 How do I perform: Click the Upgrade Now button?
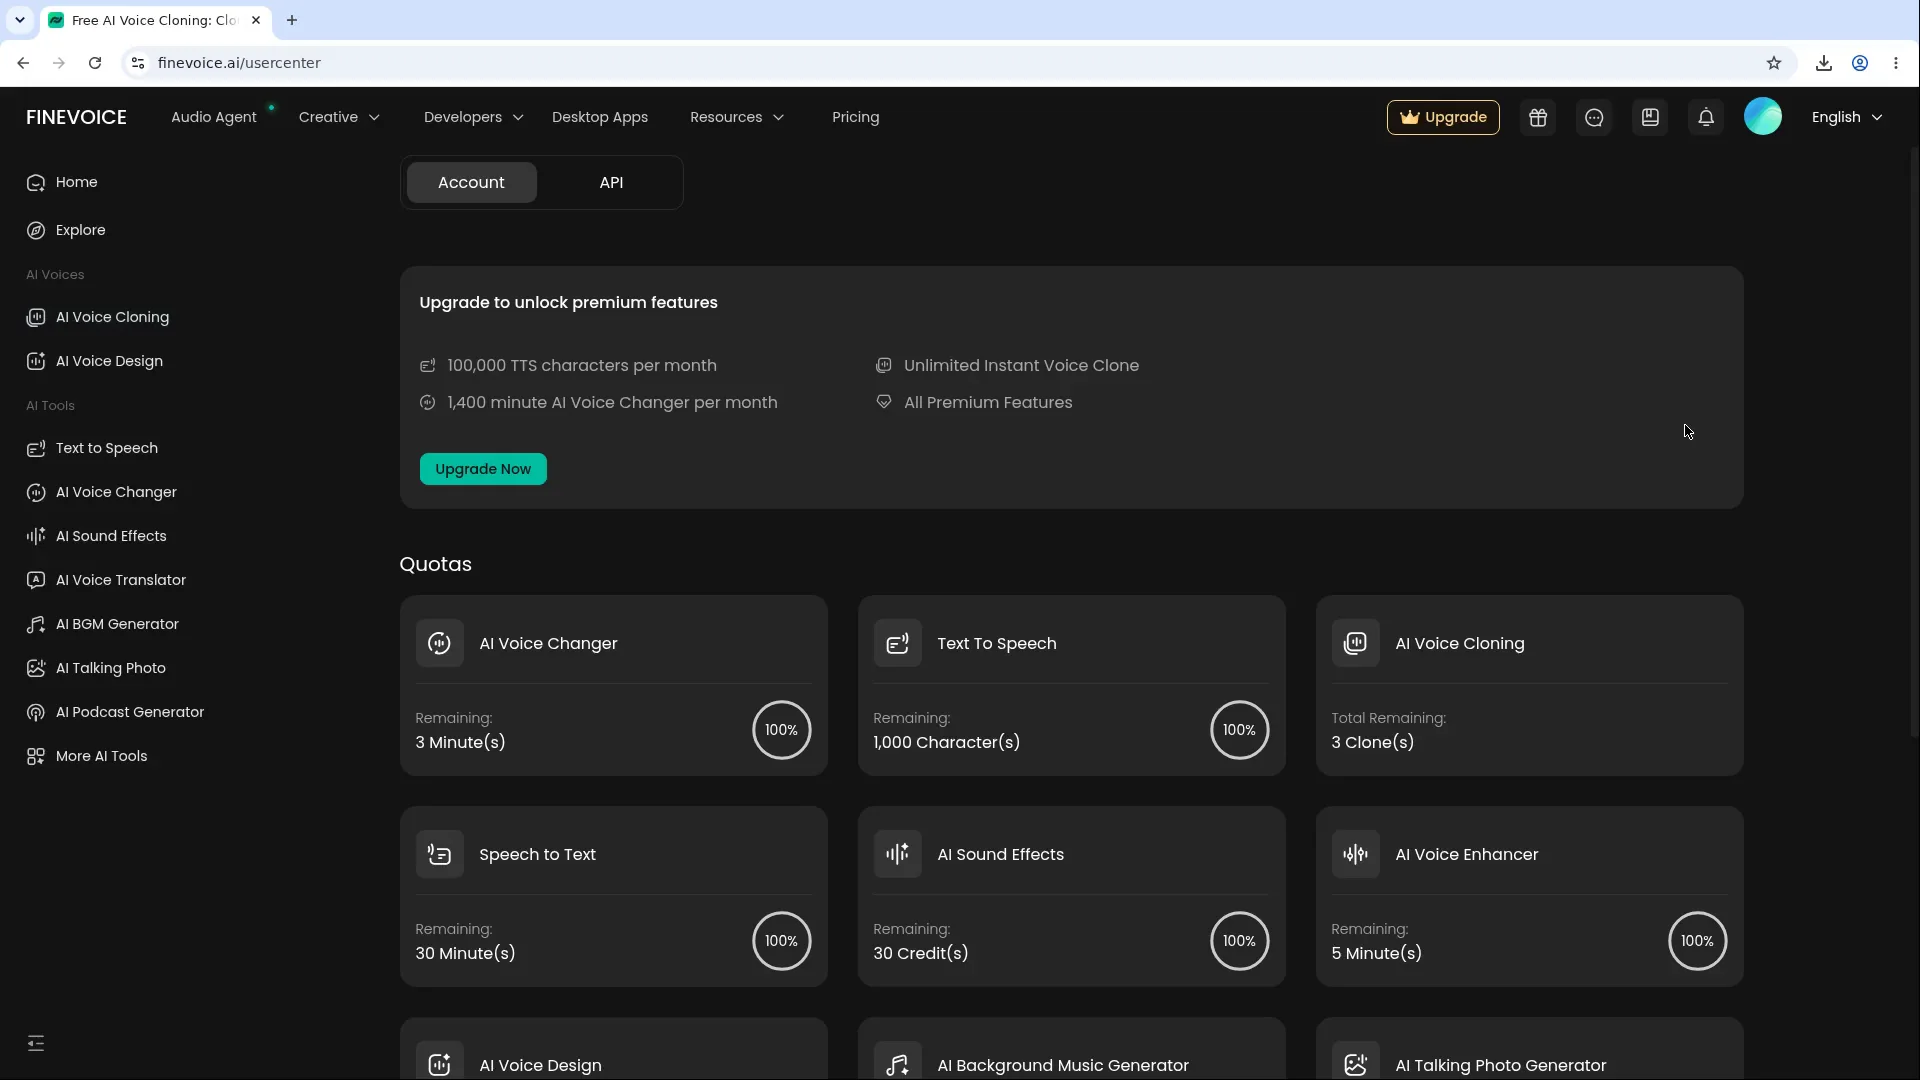coord(483,469)
